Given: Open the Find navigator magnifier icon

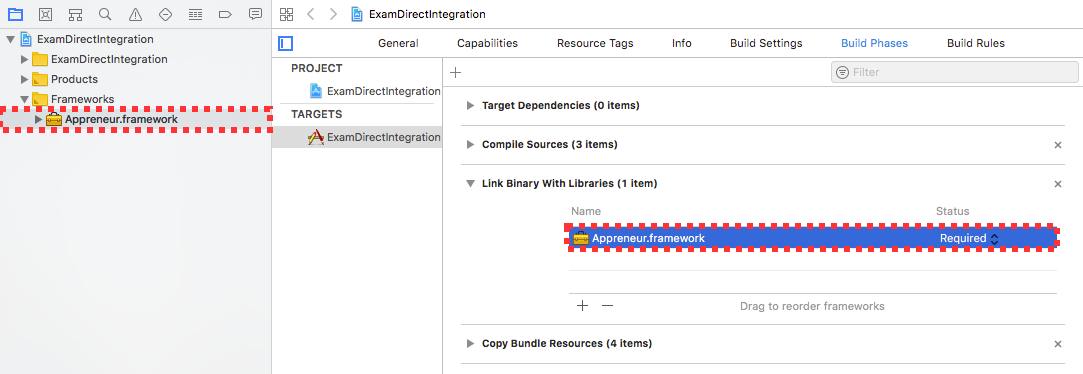Looking at the screenshot, I should pos(105,14).
